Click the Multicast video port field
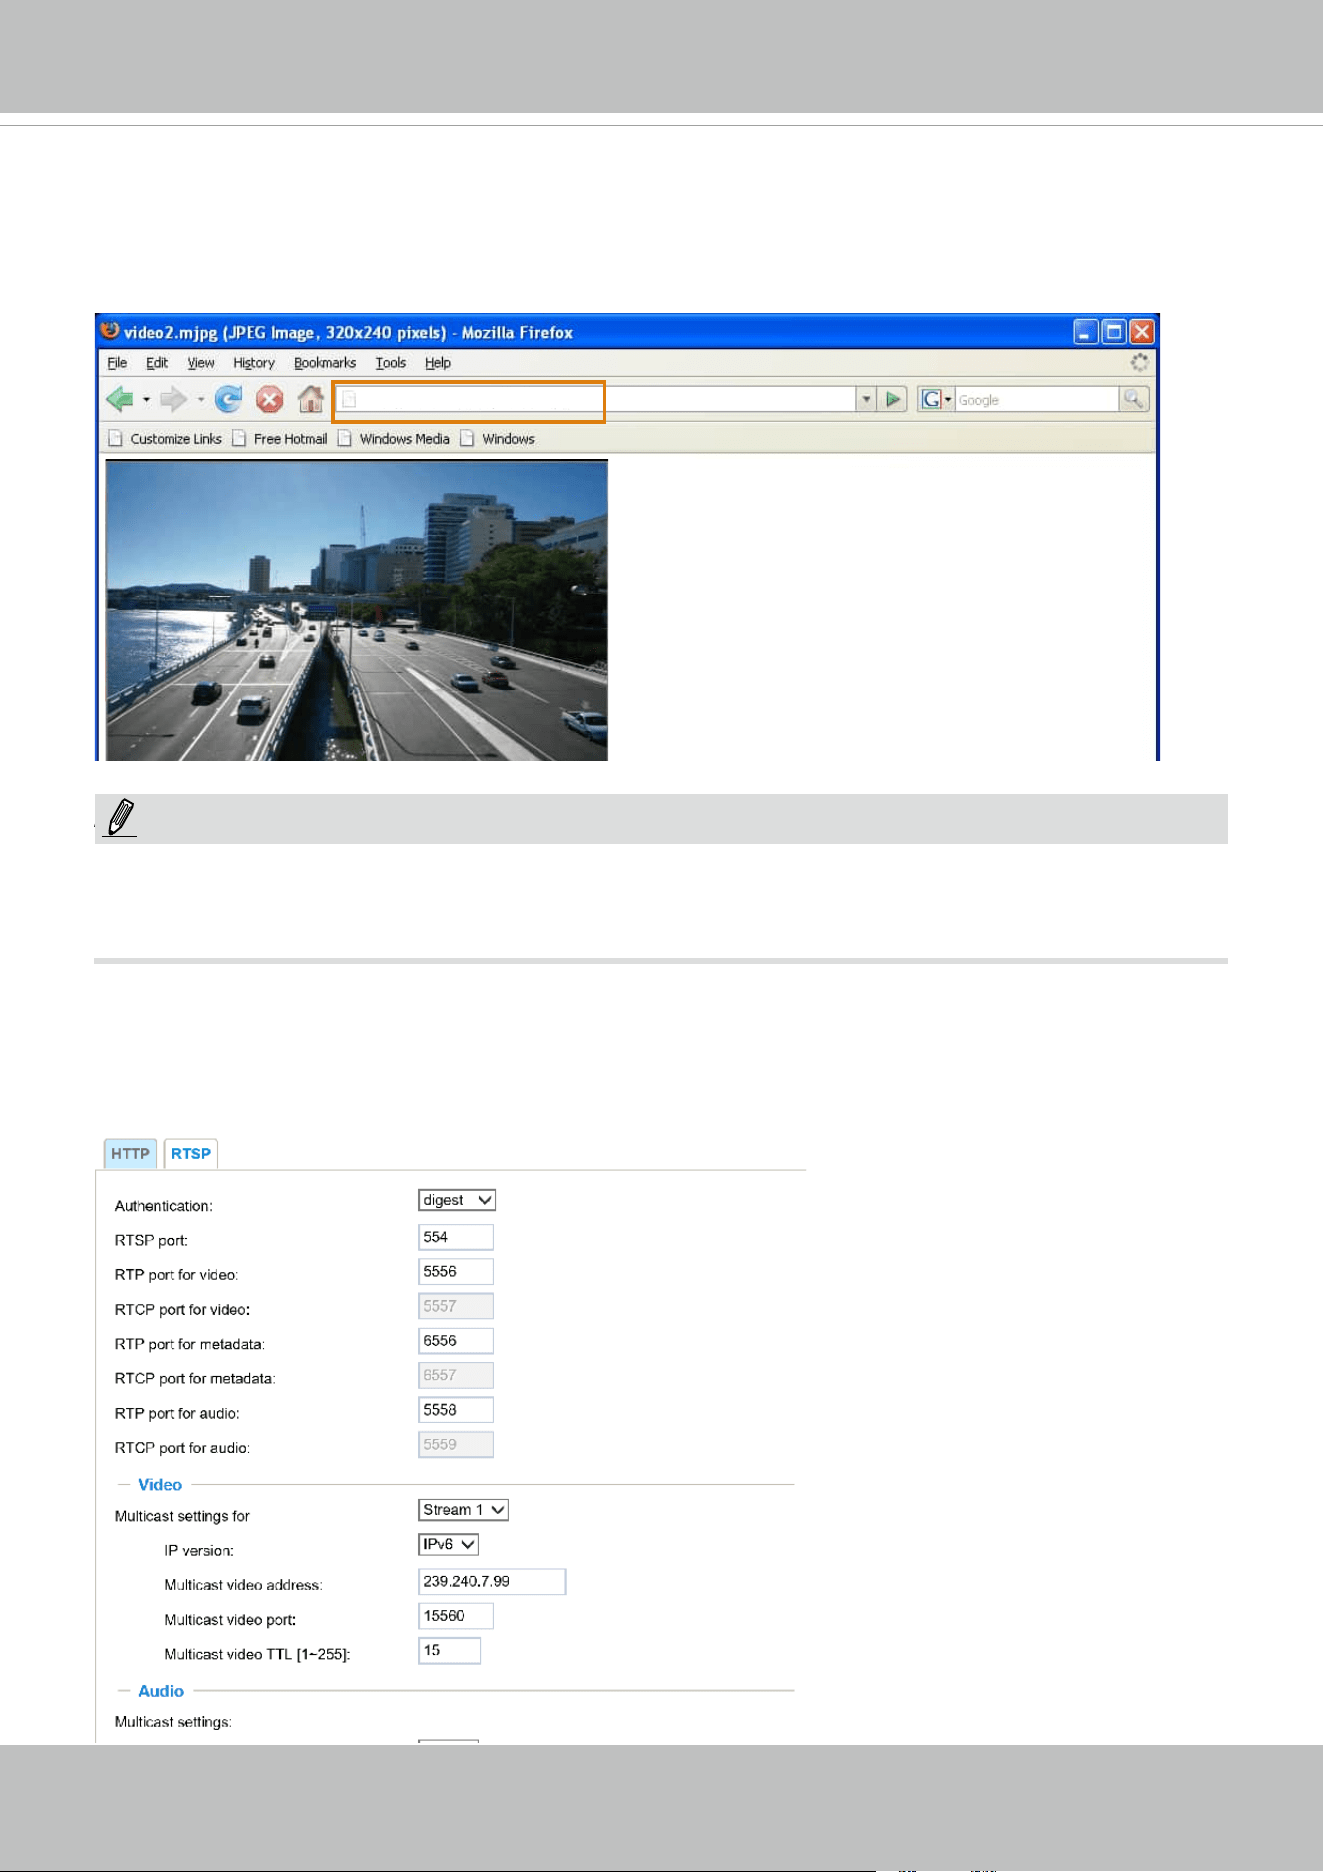This screenshot has height=1872, width=1324. coord(456,1616)
